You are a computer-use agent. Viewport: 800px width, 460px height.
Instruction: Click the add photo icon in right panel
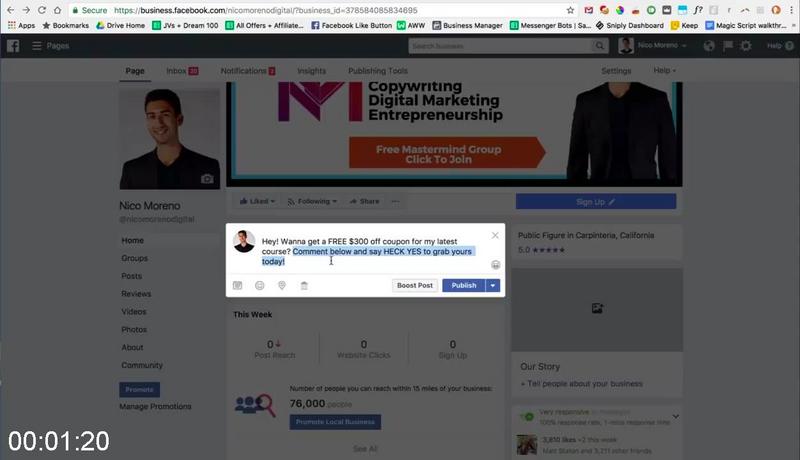pos(597,308)
